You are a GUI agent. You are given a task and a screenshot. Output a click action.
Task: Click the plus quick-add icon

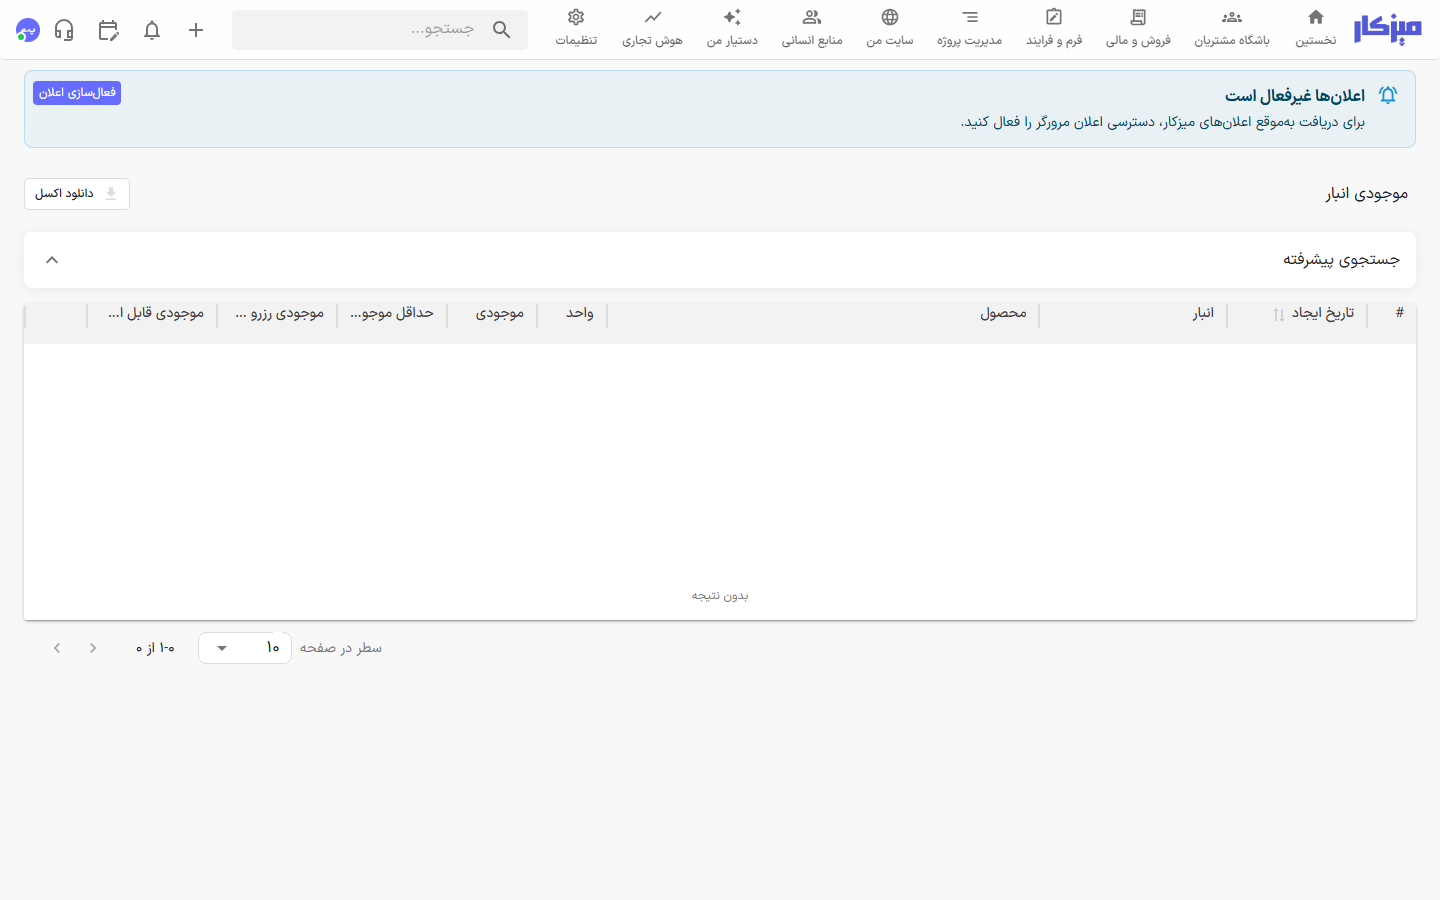pyautogui.click(x=196, y=30)
